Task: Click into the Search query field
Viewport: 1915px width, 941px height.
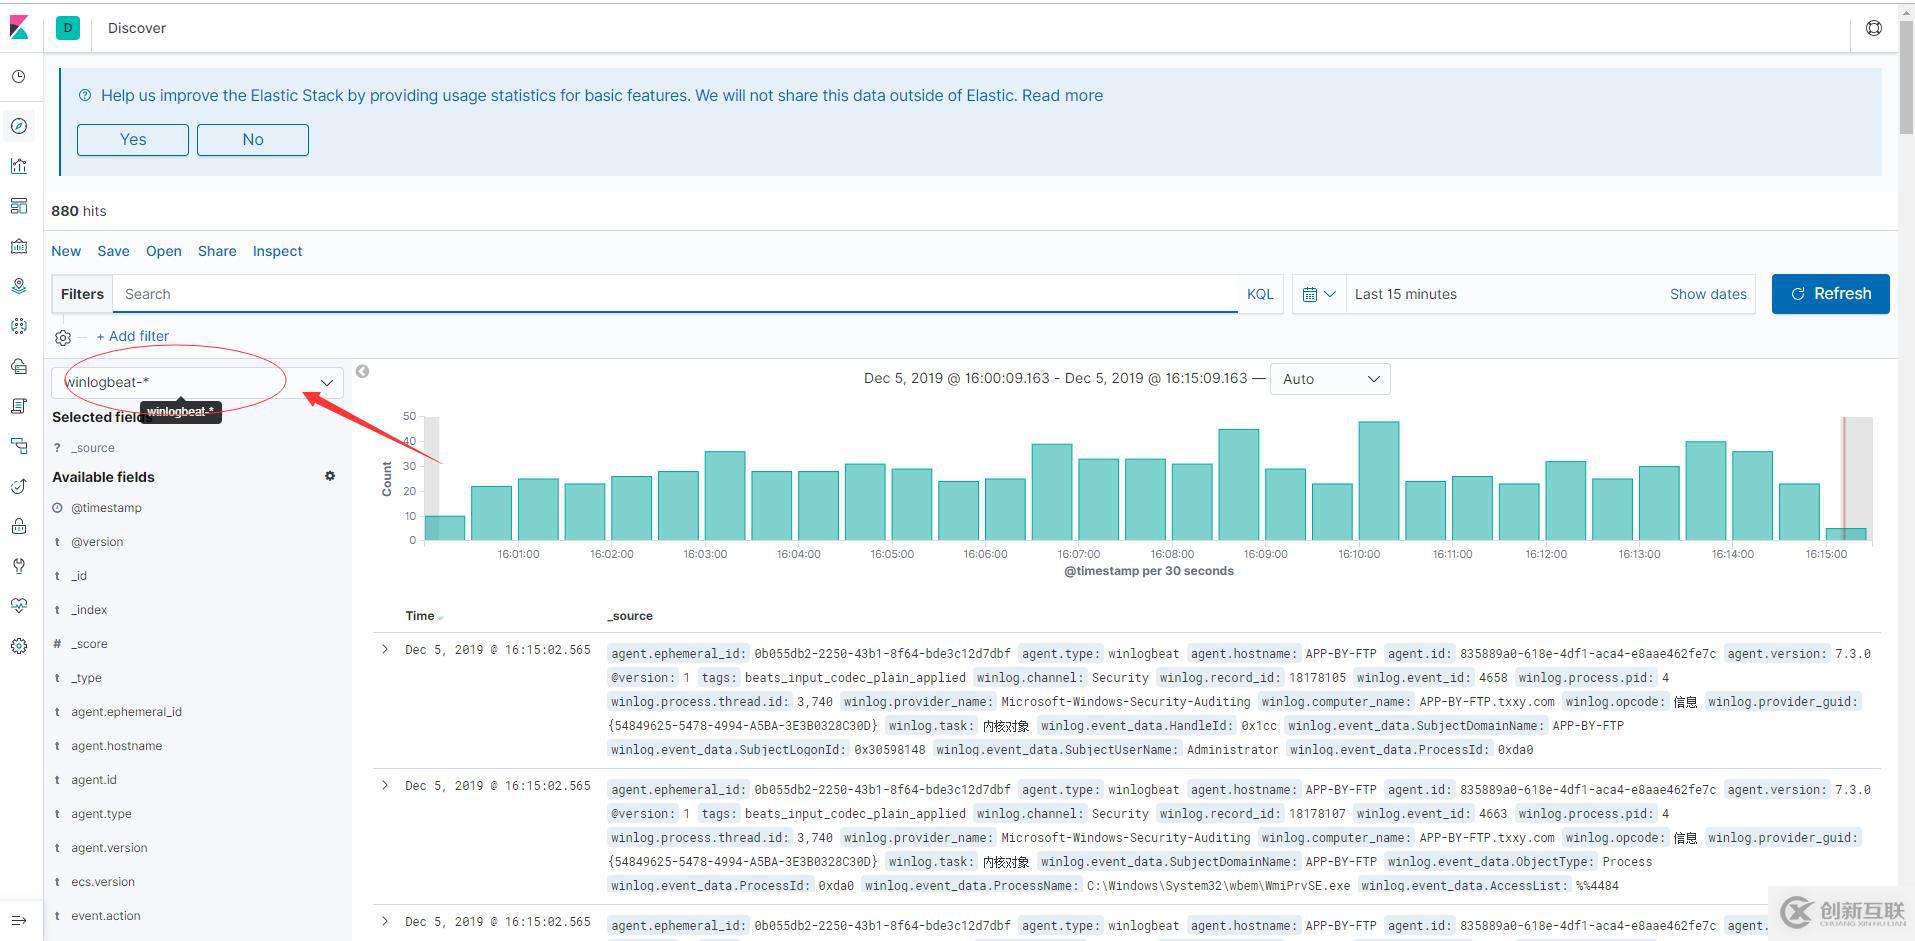Action: pyautogui.click(x=675, y=294)
